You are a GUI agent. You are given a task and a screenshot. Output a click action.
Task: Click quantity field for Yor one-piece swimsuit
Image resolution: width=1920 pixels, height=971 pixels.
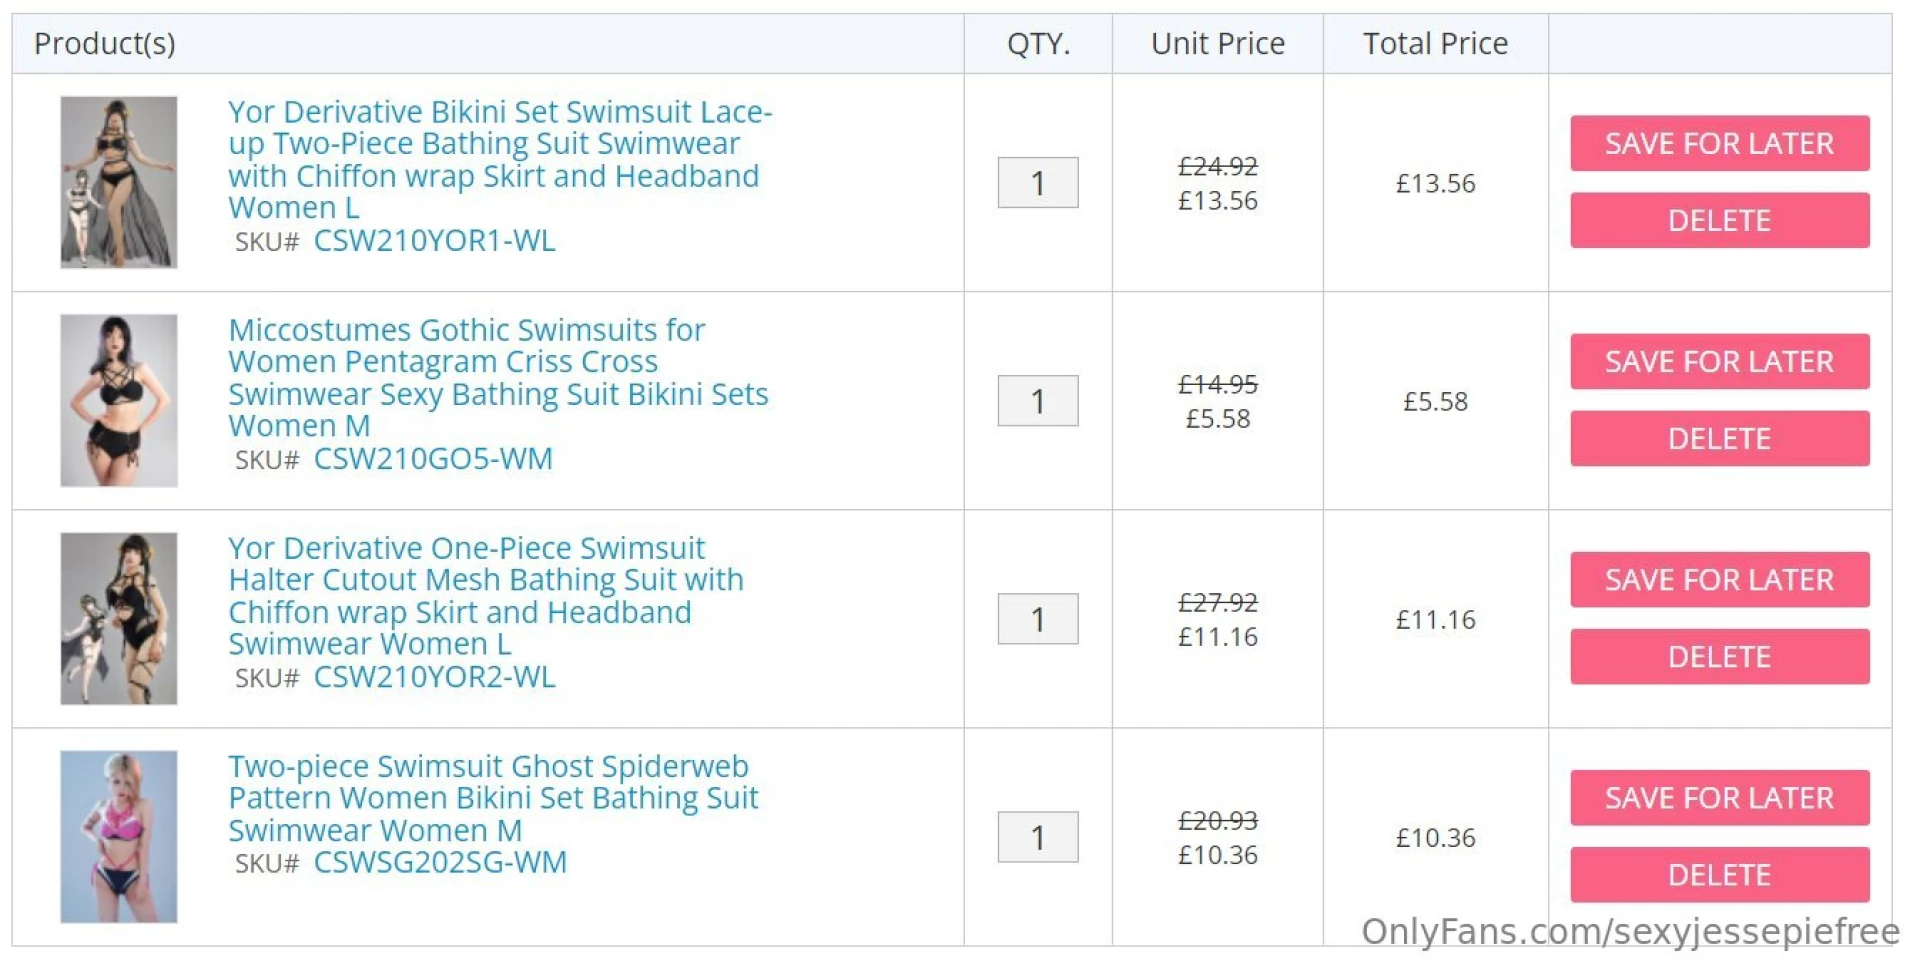(x=1037, y=619)
